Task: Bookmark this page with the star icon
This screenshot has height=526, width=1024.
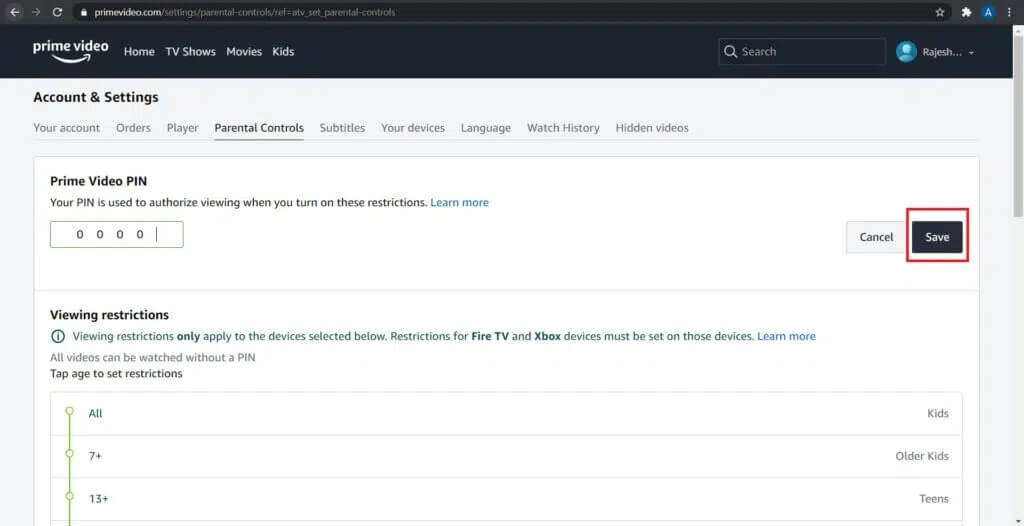Action: pos(940,12)
